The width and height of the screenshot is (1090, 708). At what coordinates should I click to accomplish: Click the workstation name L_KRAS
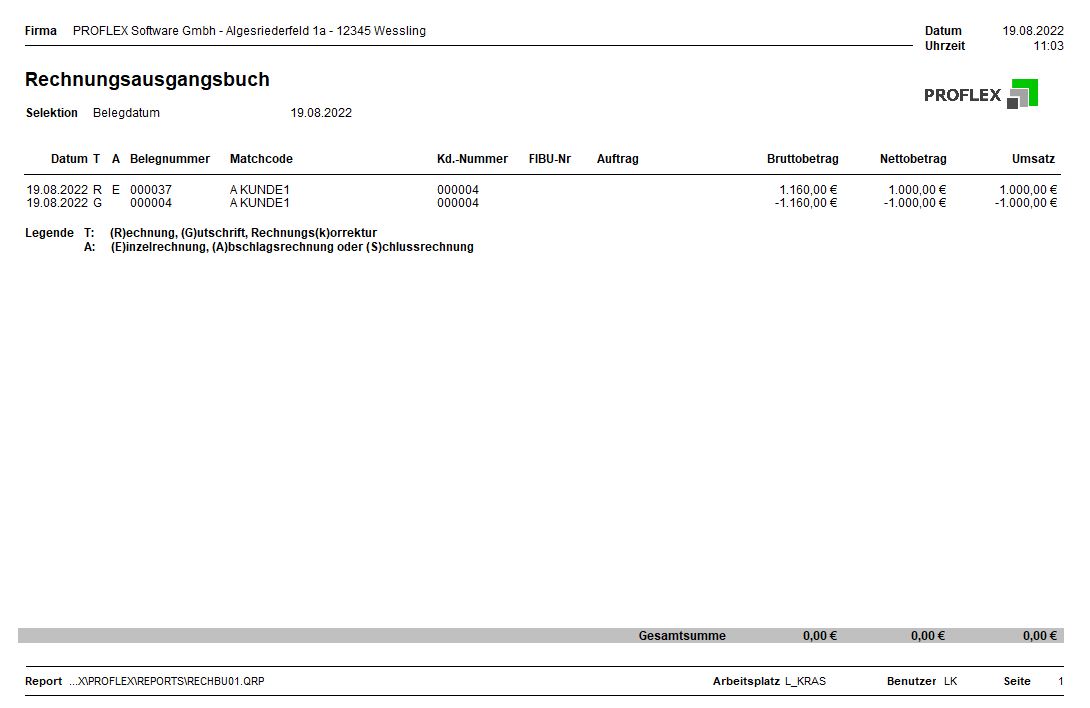coord(805,682)
